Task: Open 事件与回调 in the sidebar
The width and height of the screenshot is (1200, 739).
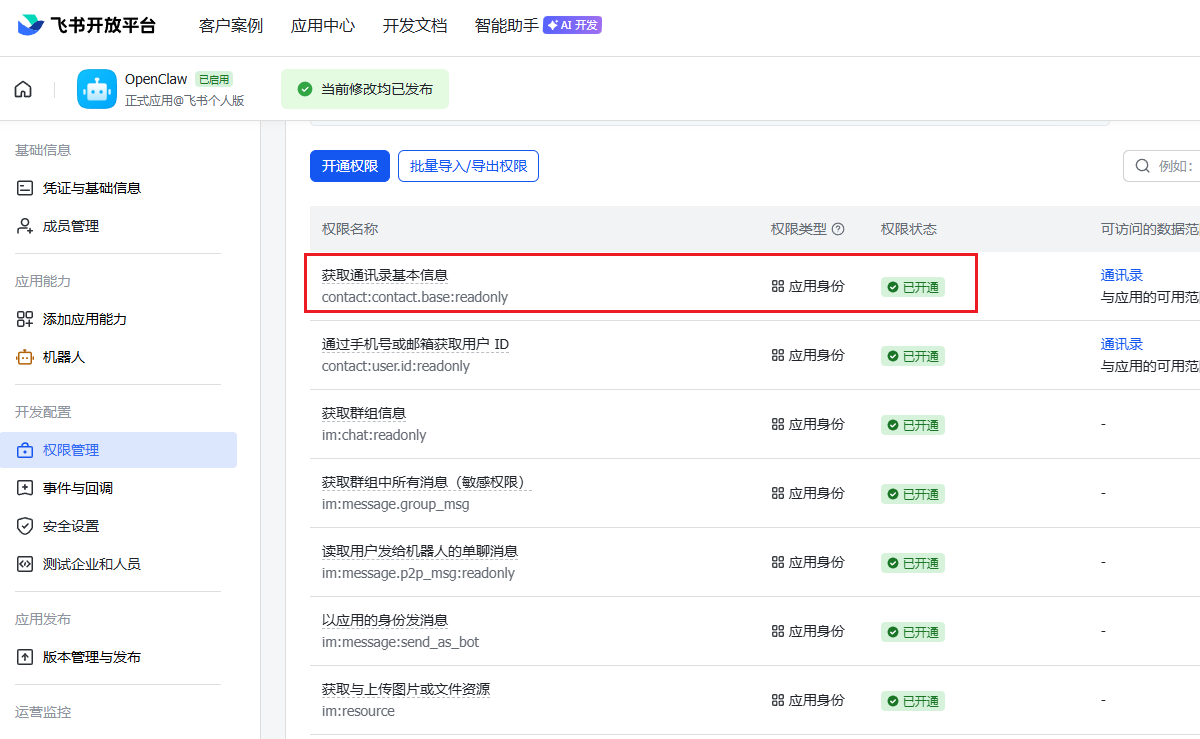Action: click(x=77, y=488)
